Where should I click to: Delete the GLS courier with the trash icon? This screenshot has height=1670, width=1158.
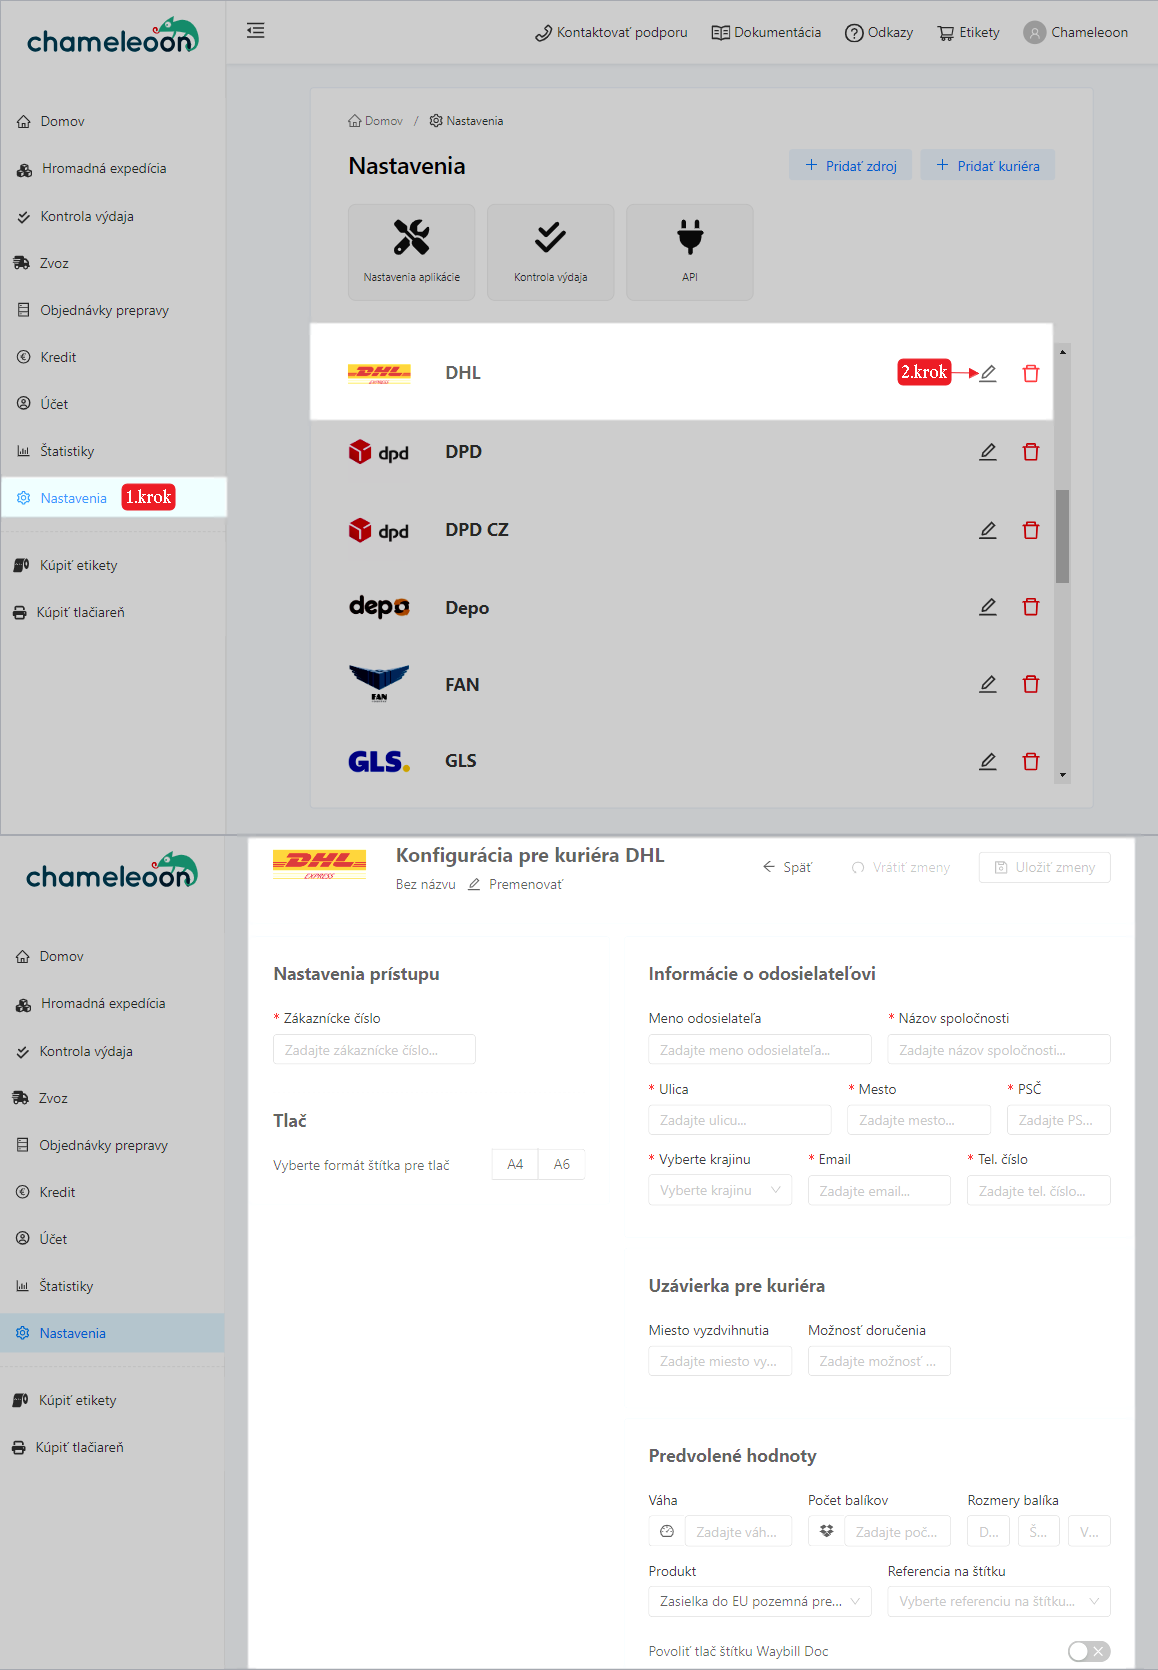pyautogui.click(x=1030, y=760)
